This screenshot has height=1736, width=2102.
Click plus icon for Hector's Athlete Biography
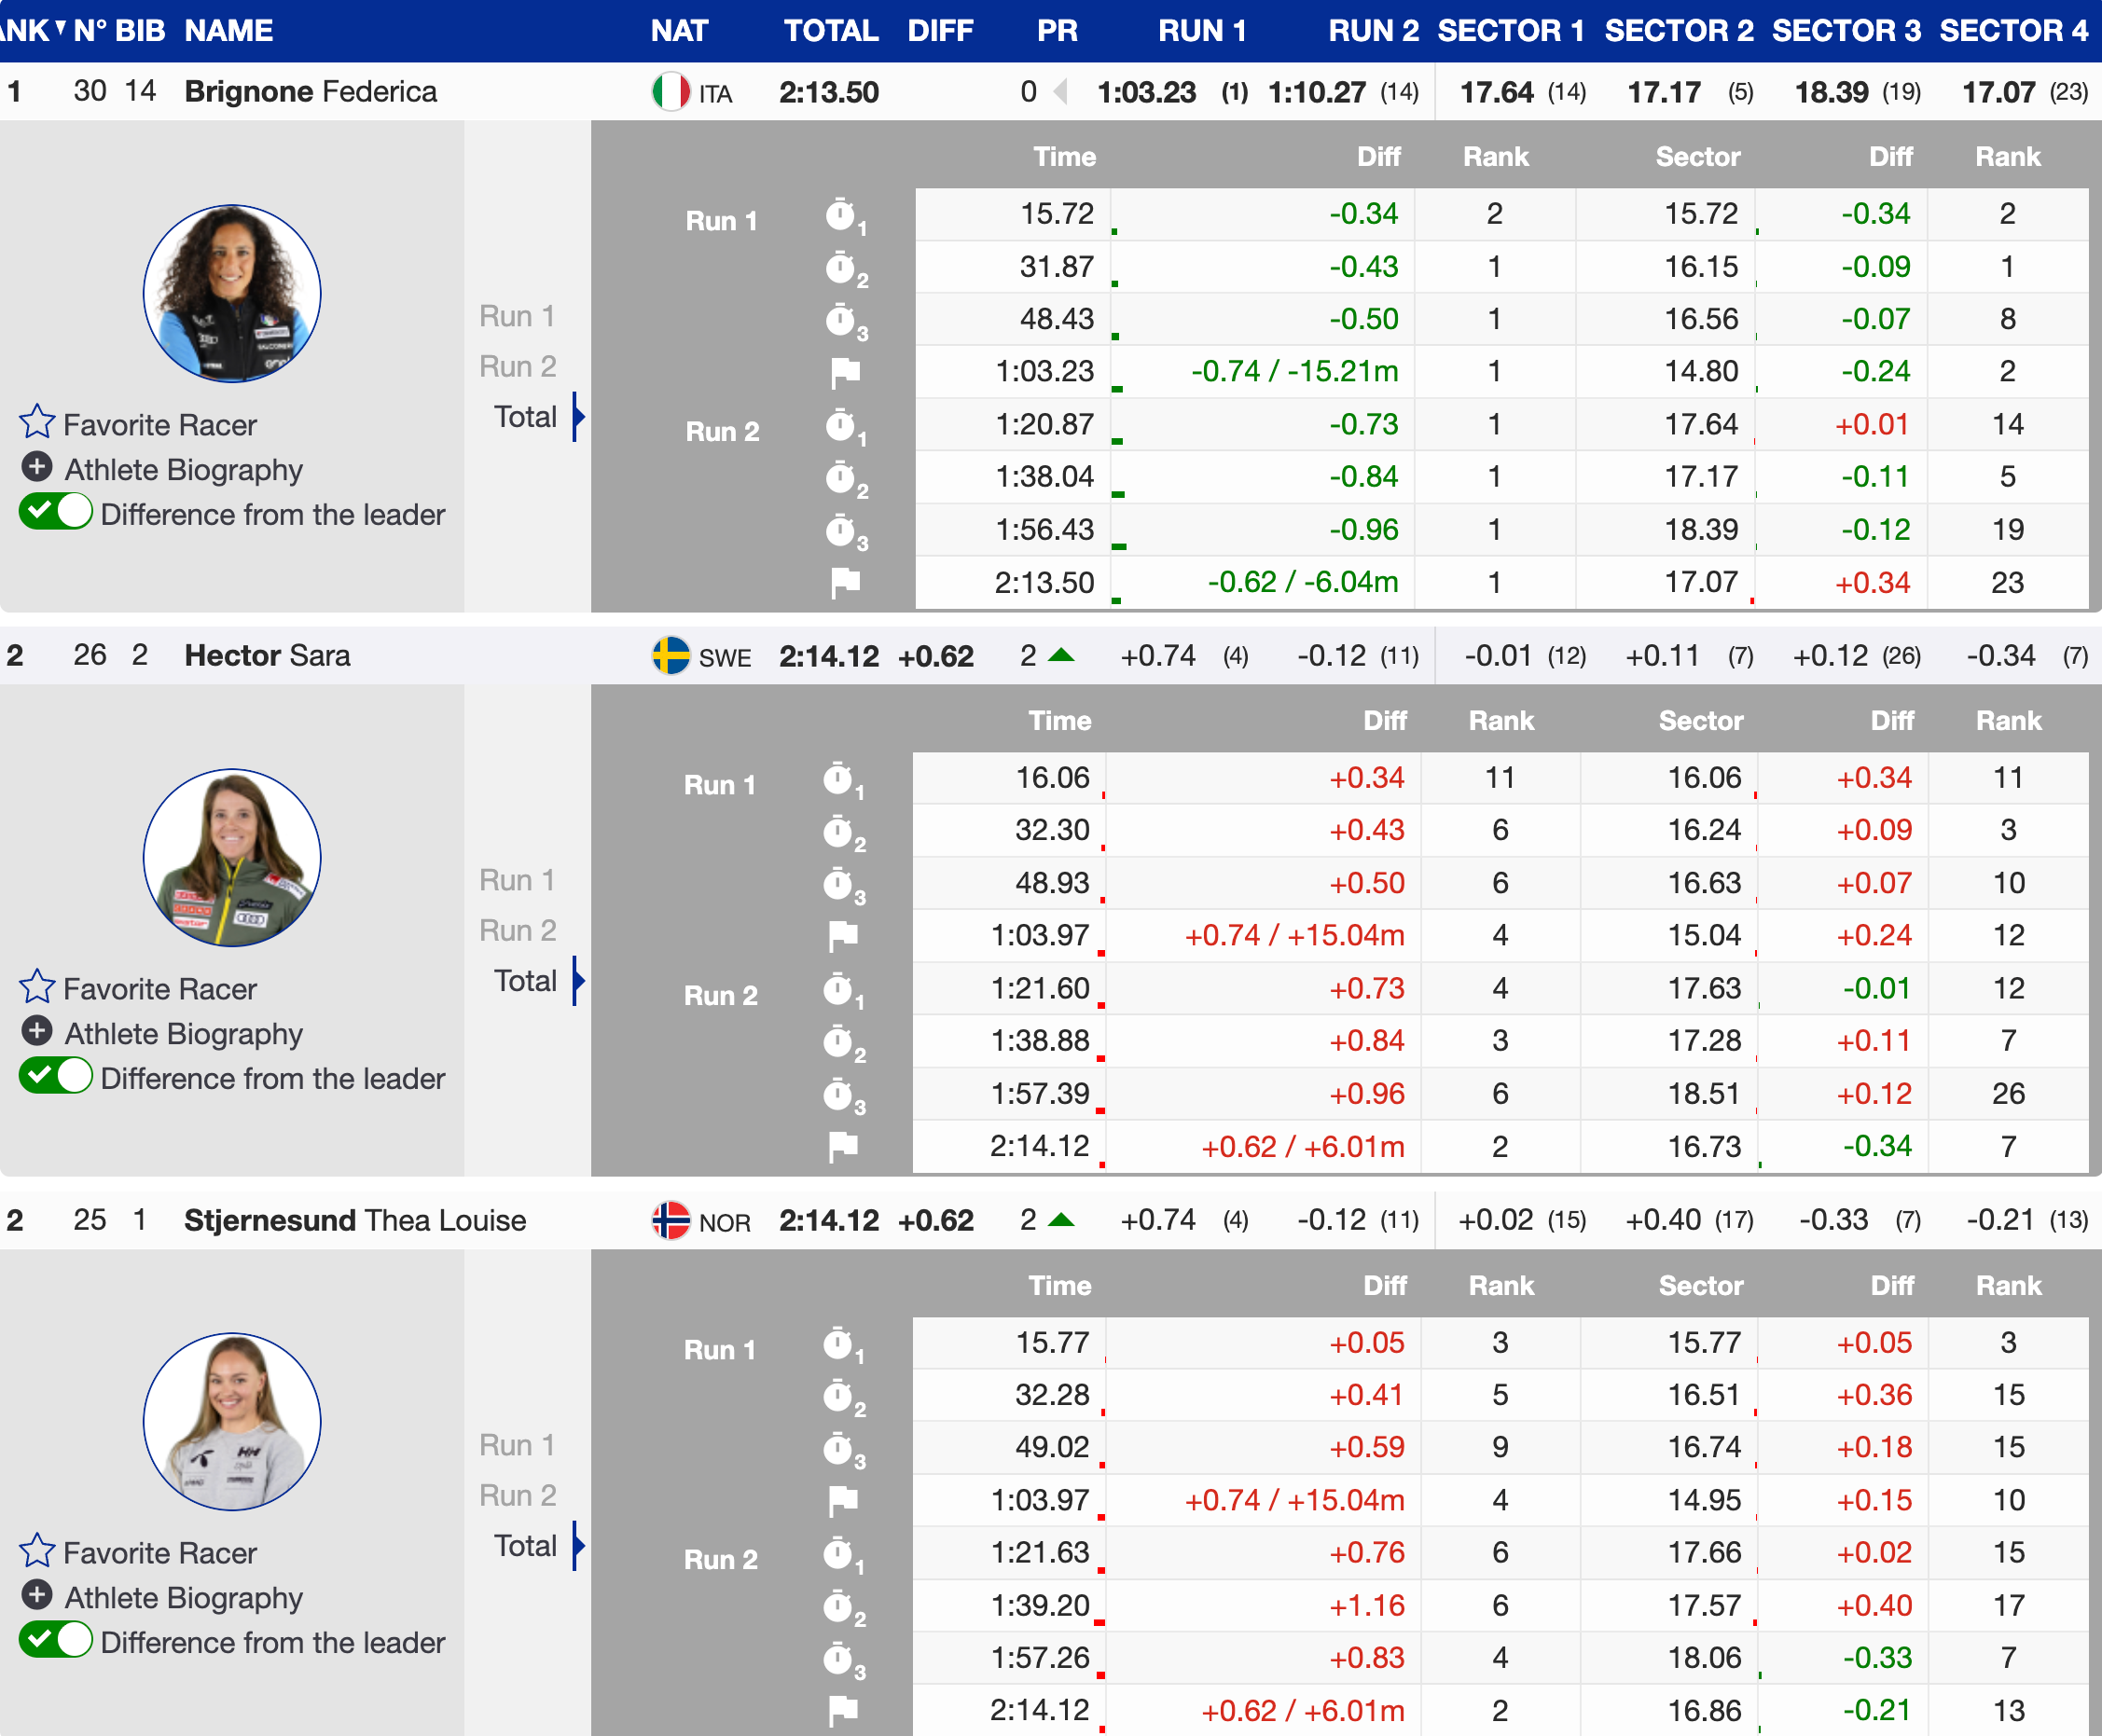coord(37,1031)
